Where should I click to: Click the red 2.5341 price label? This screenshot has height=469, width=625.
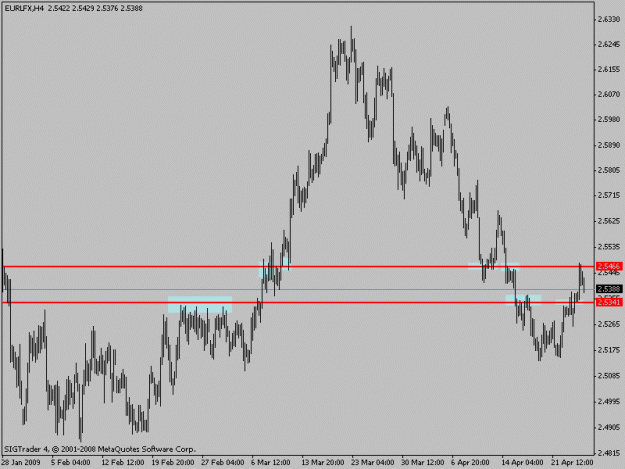(609, 302)
